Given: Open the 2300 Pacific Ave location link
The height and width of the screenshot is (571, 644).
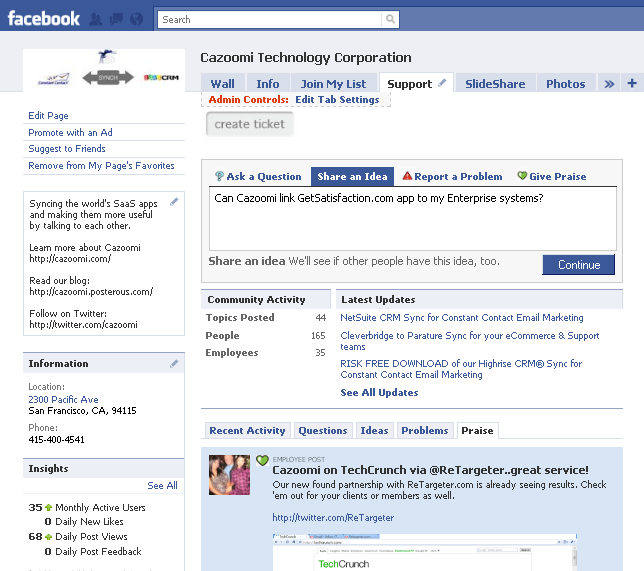Looking at the screenshot, I should tap(63, 399).
